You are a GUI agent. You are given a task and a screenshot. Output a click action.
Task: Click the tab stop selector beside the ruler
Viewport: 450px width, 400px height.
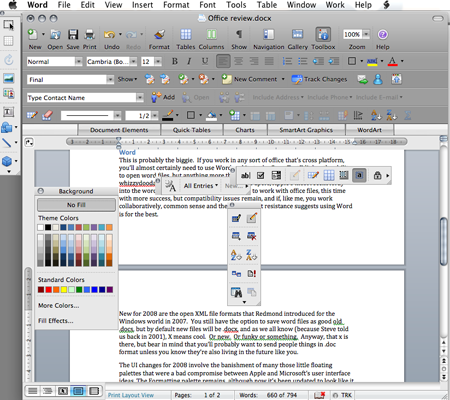[29, 142]
